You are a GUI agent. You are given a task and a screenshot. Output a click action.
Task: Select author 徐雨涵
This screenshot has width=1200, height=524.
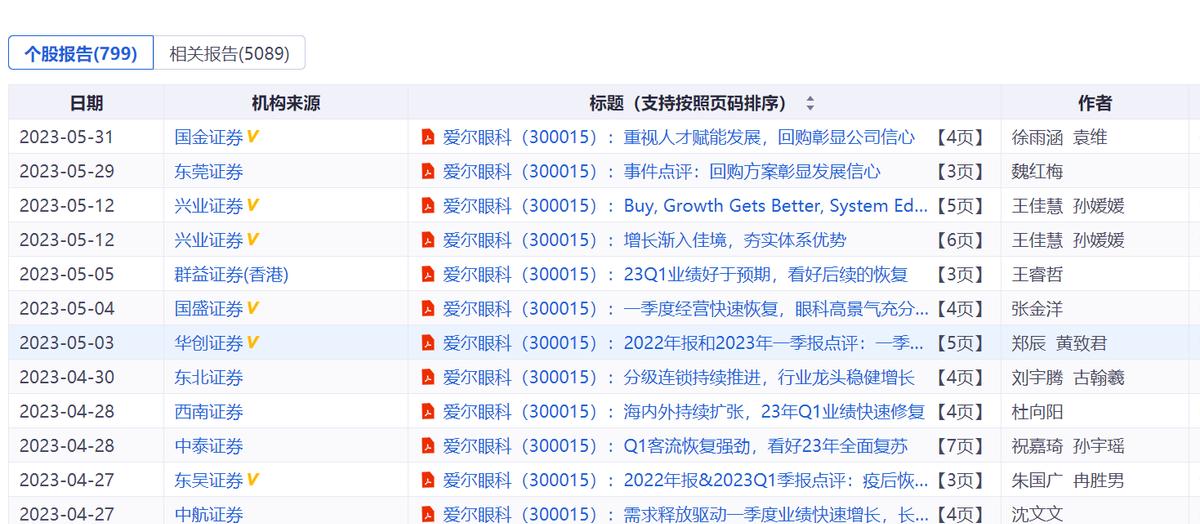[1038, 137]
